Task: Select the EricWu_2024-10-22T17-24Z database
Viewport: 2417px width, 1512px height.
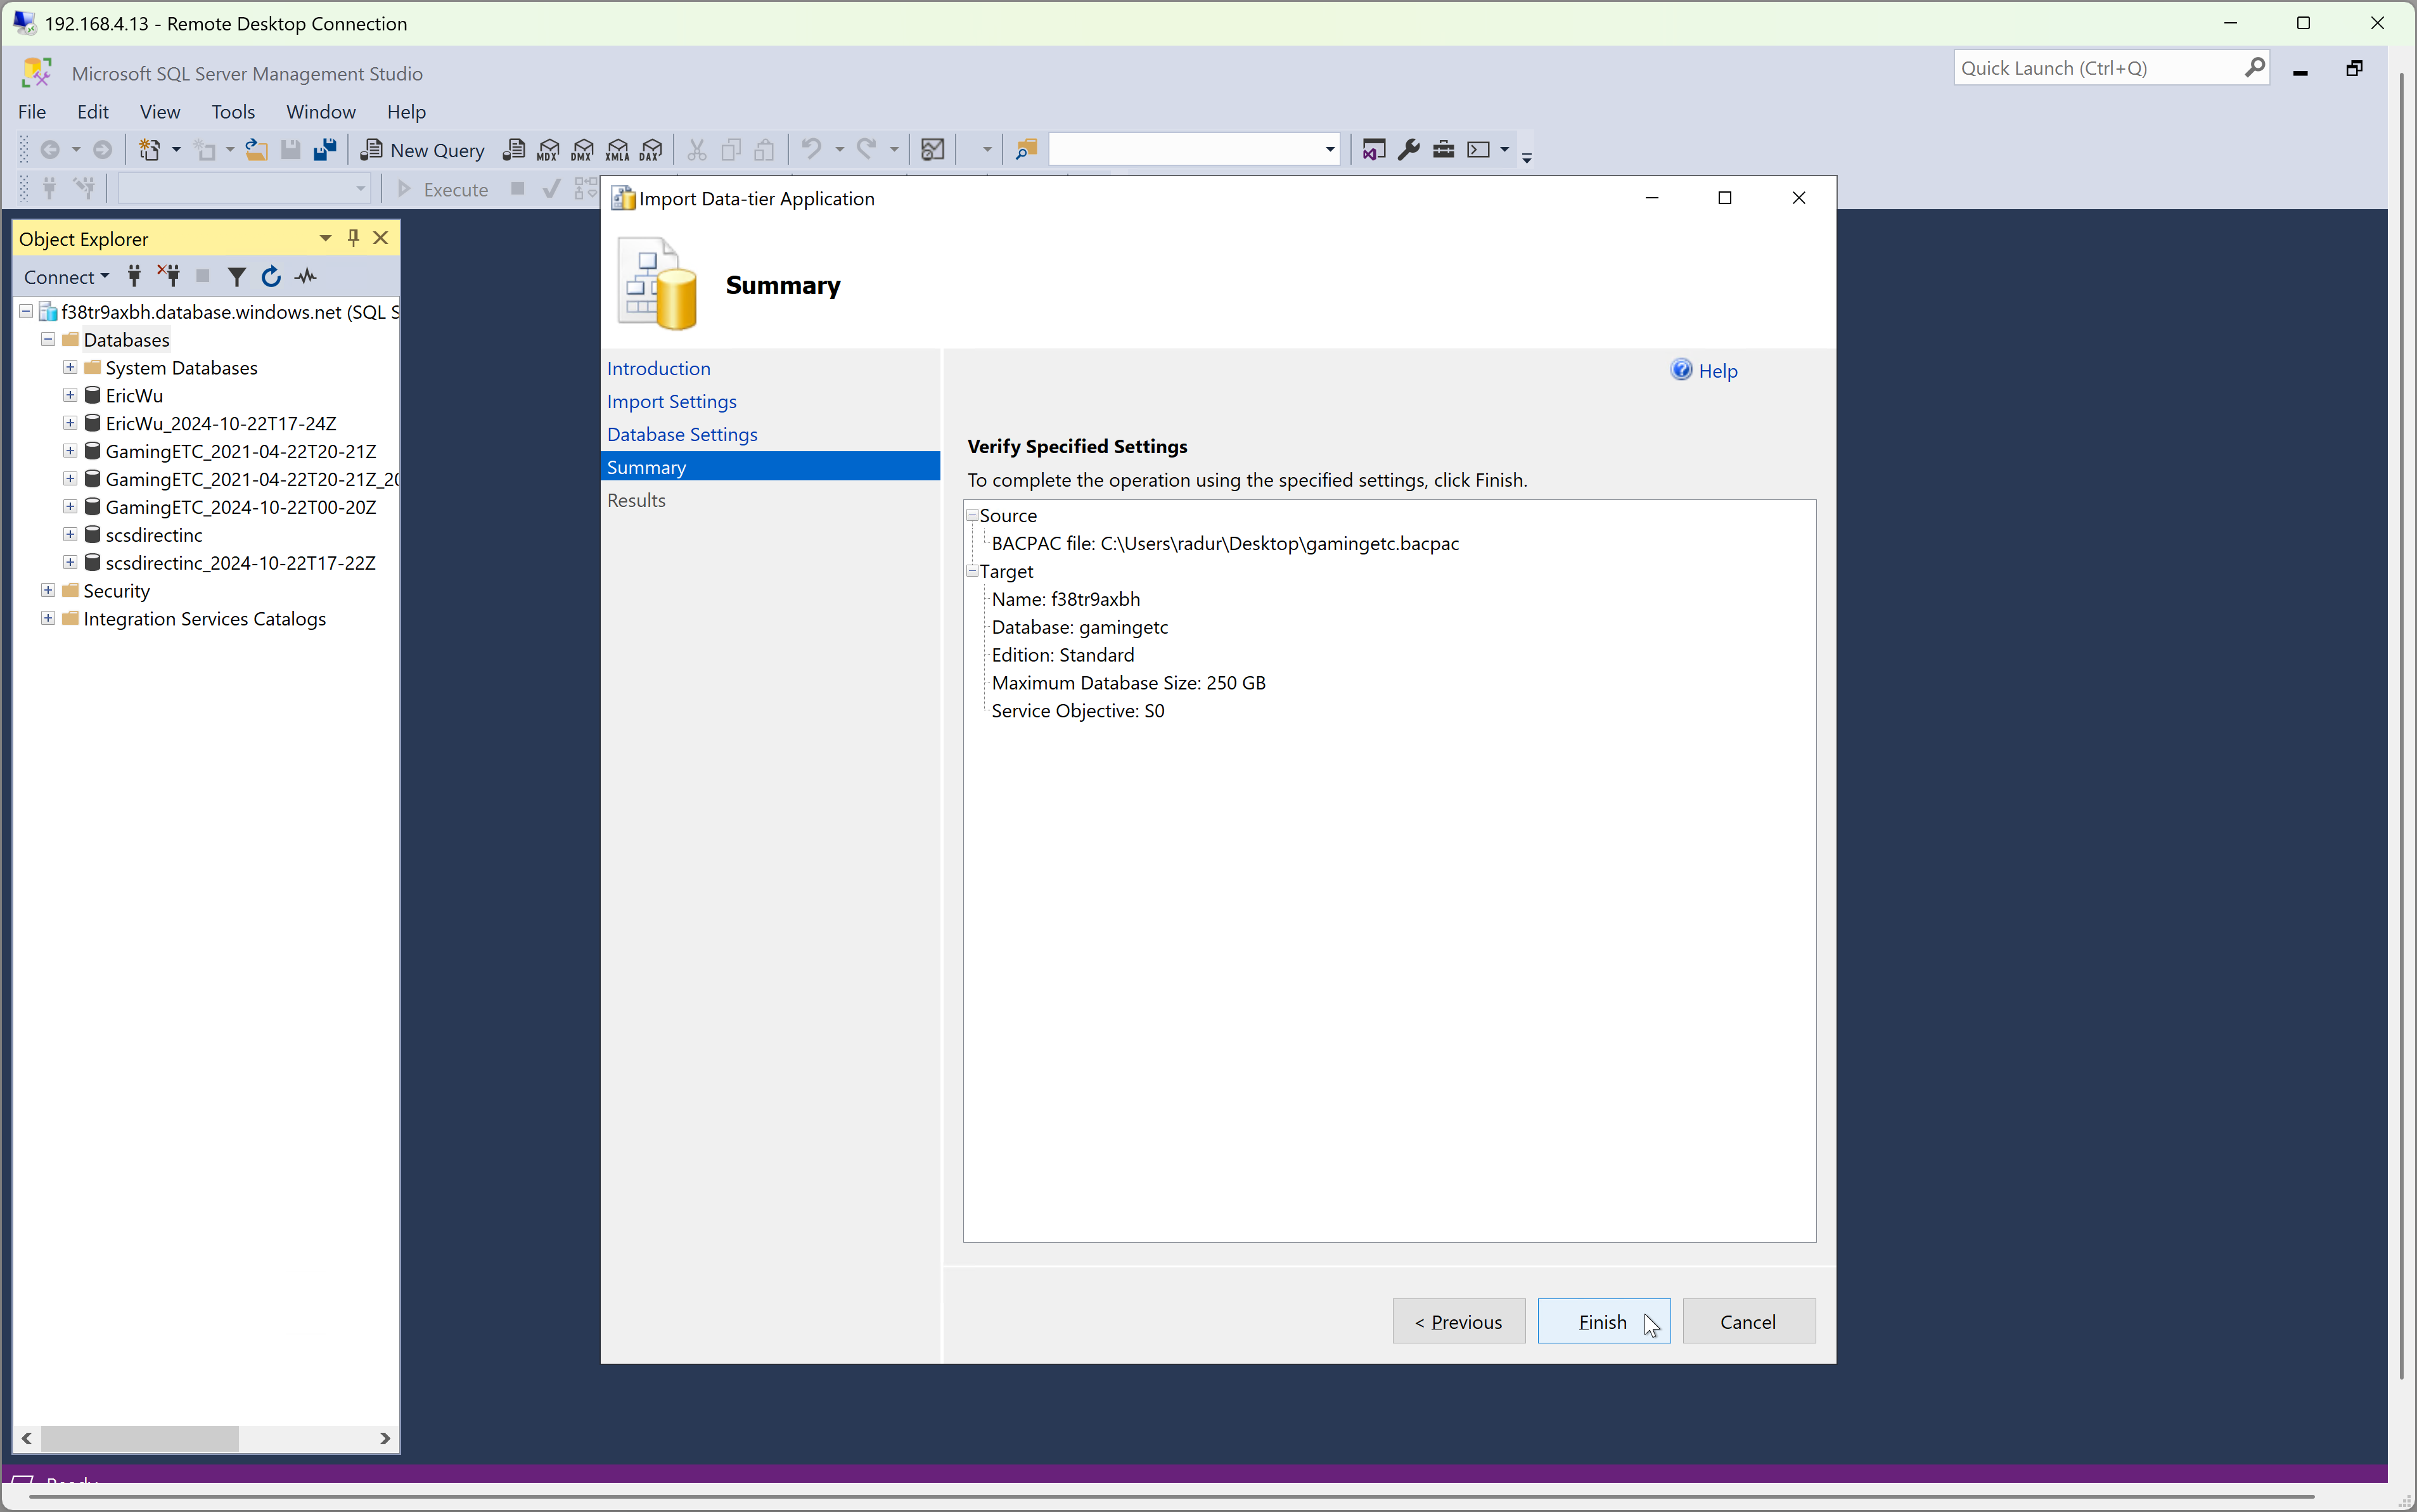Action: click(x=221, y=424)
